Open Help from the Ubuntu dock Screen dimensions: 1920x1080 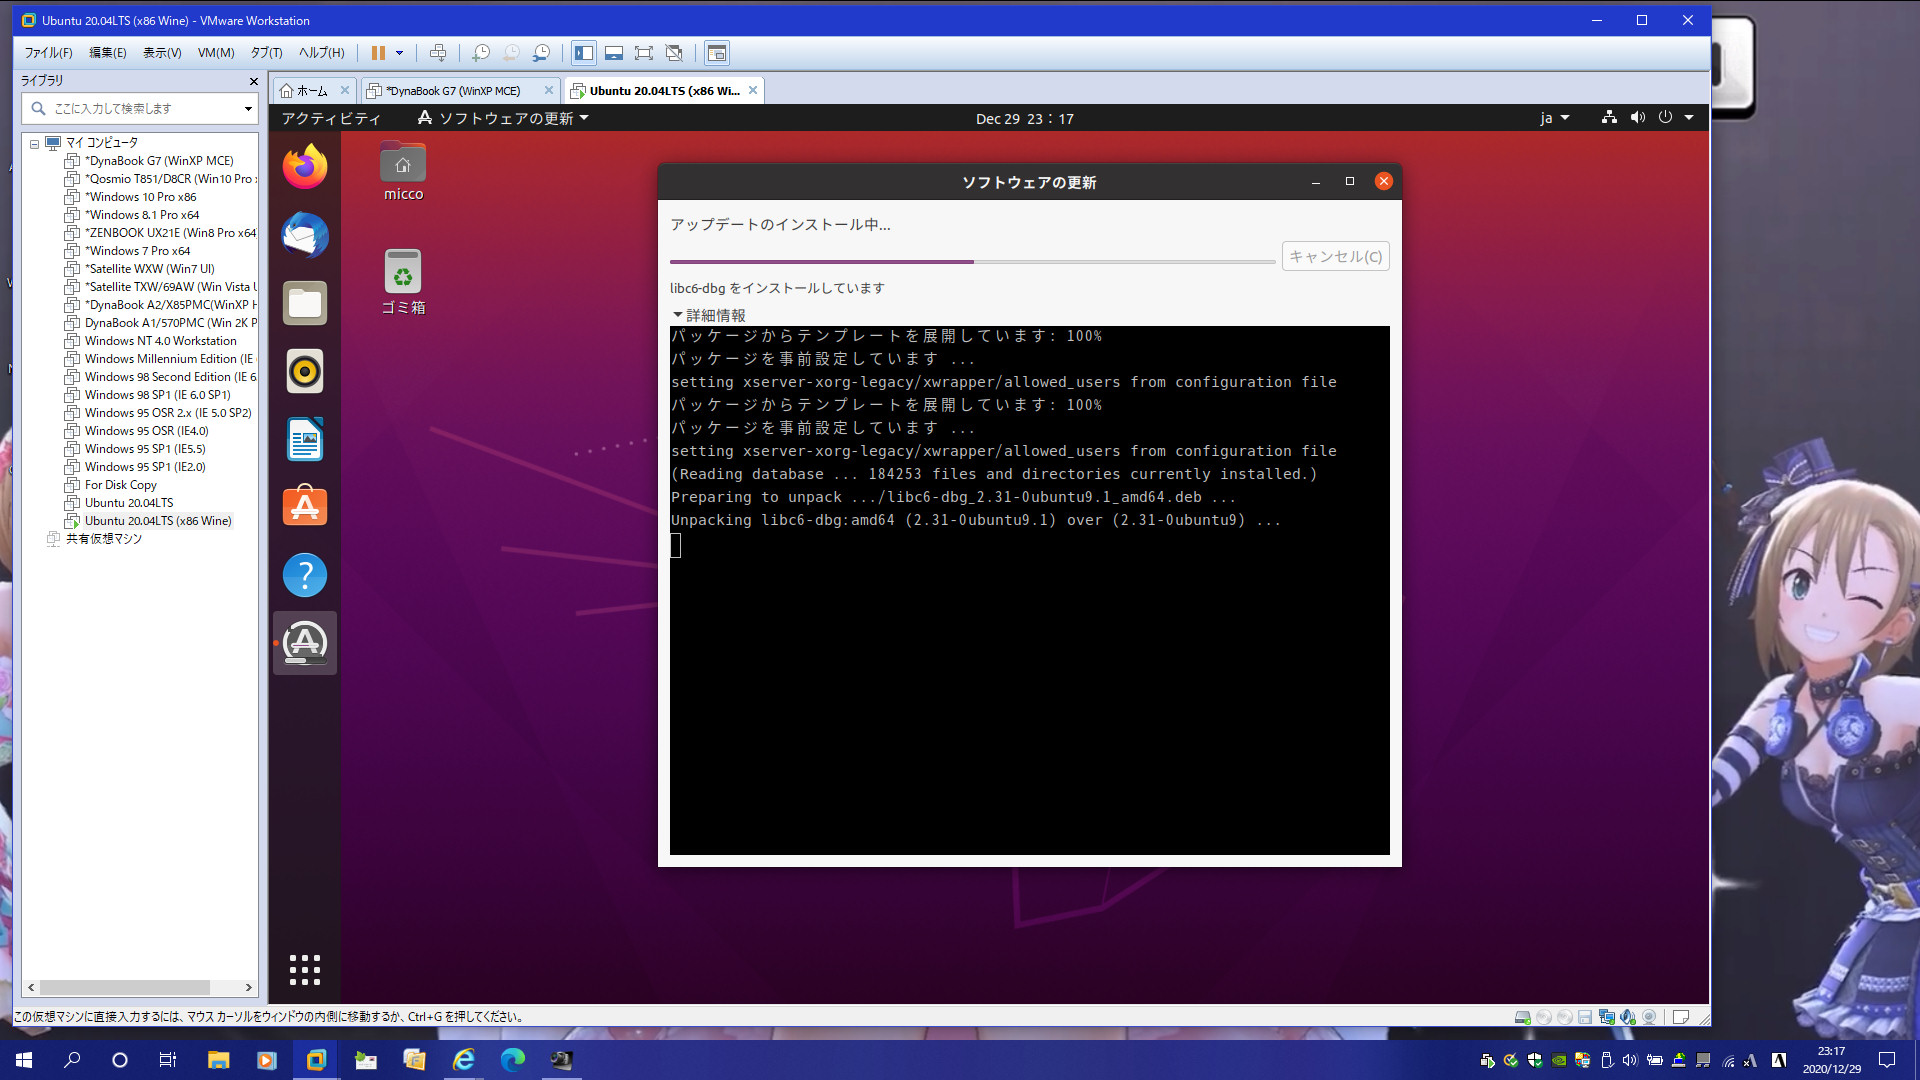point(305,575)
